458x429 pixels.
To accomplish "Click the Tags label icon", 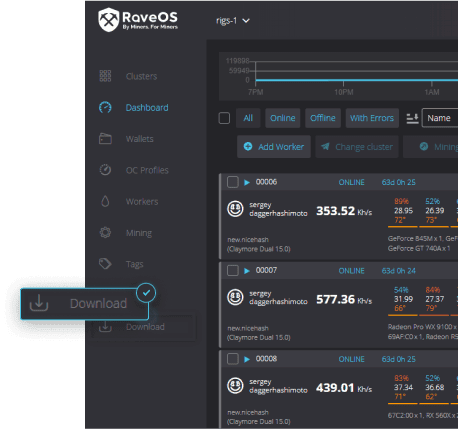I will pyautogui.click(x=105, y=264).
